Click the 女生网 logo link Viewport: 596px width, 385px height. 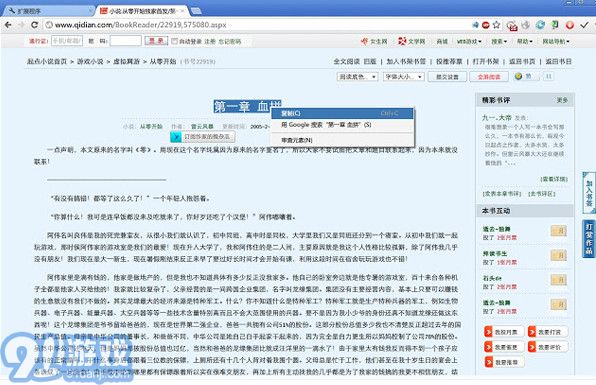pyautogui.click(x=374, y=41)
